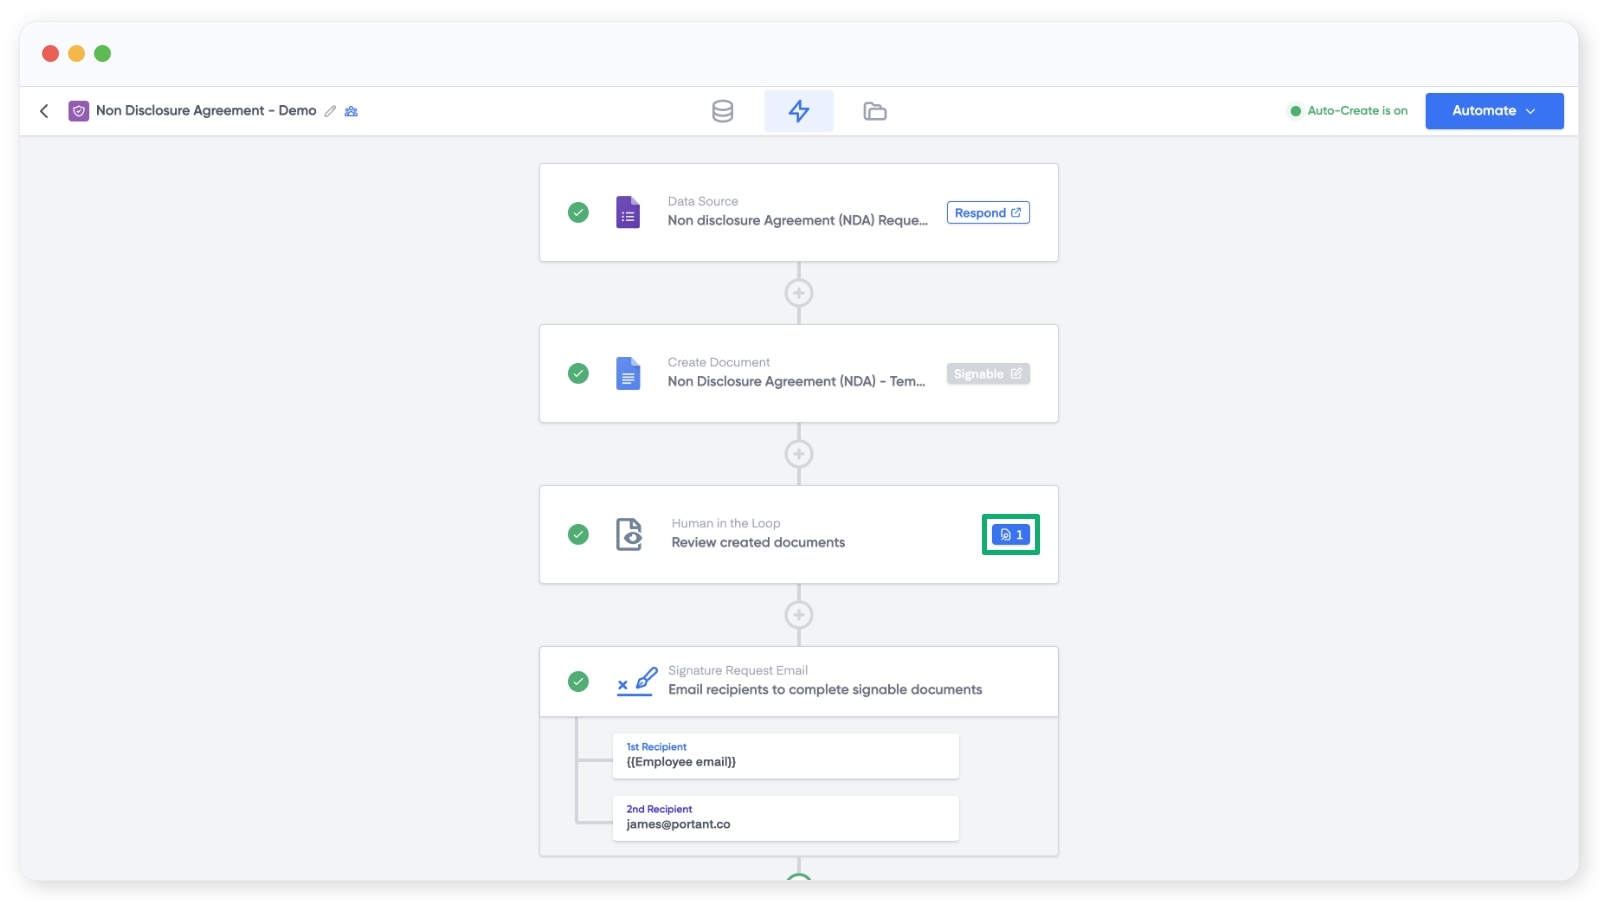Switch to the lightning bolt workflow tab
The height and width of the screenshot is (900, 1600).
tap(798, 111)
